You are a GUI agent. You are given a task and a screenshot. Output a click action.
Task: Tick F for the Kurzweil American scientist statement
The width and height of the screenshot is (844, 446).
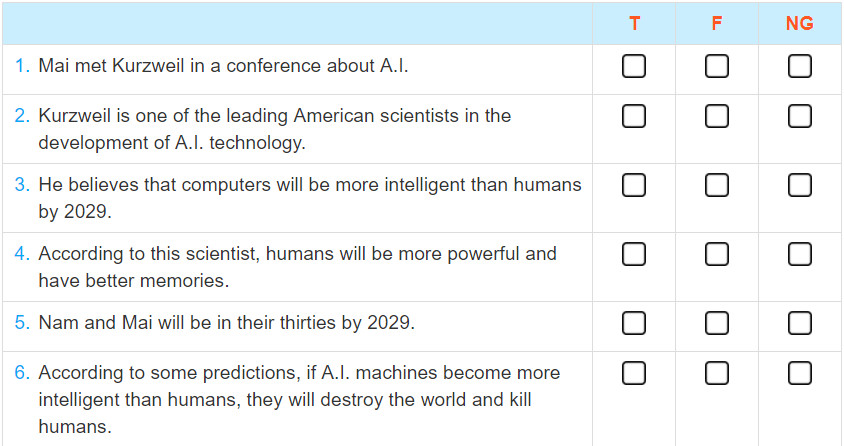[x=716, y=116]
